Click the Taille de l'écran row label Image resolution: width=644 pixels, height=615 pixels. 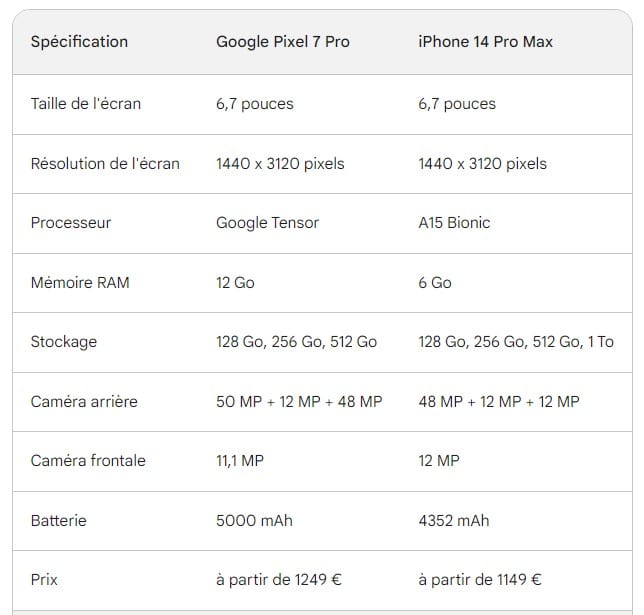tap(86, 104)
